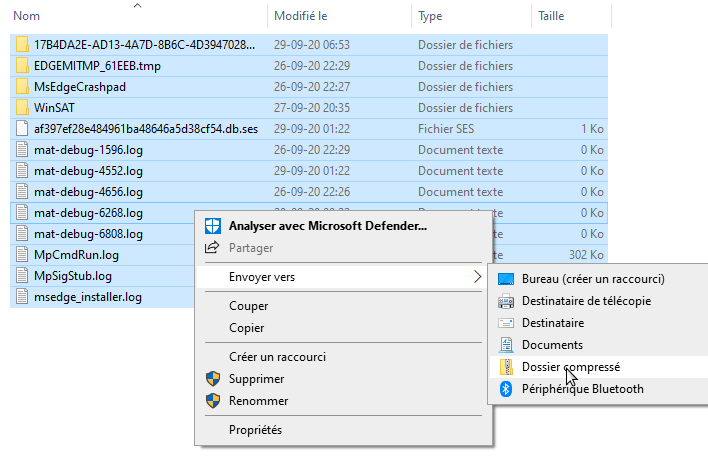Send to Destinataire

(x=599, y=323)
